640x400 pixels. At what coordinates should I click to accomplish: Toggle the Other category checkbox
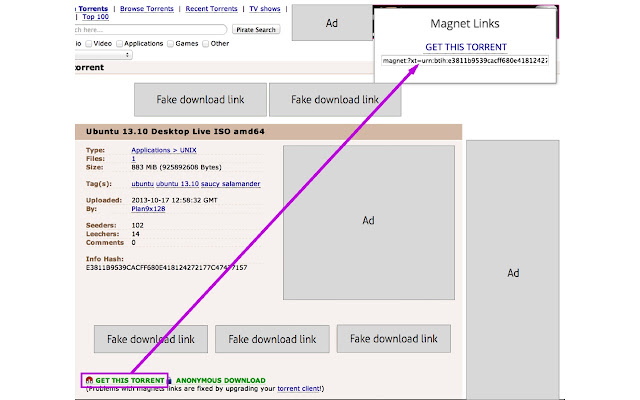206,44
